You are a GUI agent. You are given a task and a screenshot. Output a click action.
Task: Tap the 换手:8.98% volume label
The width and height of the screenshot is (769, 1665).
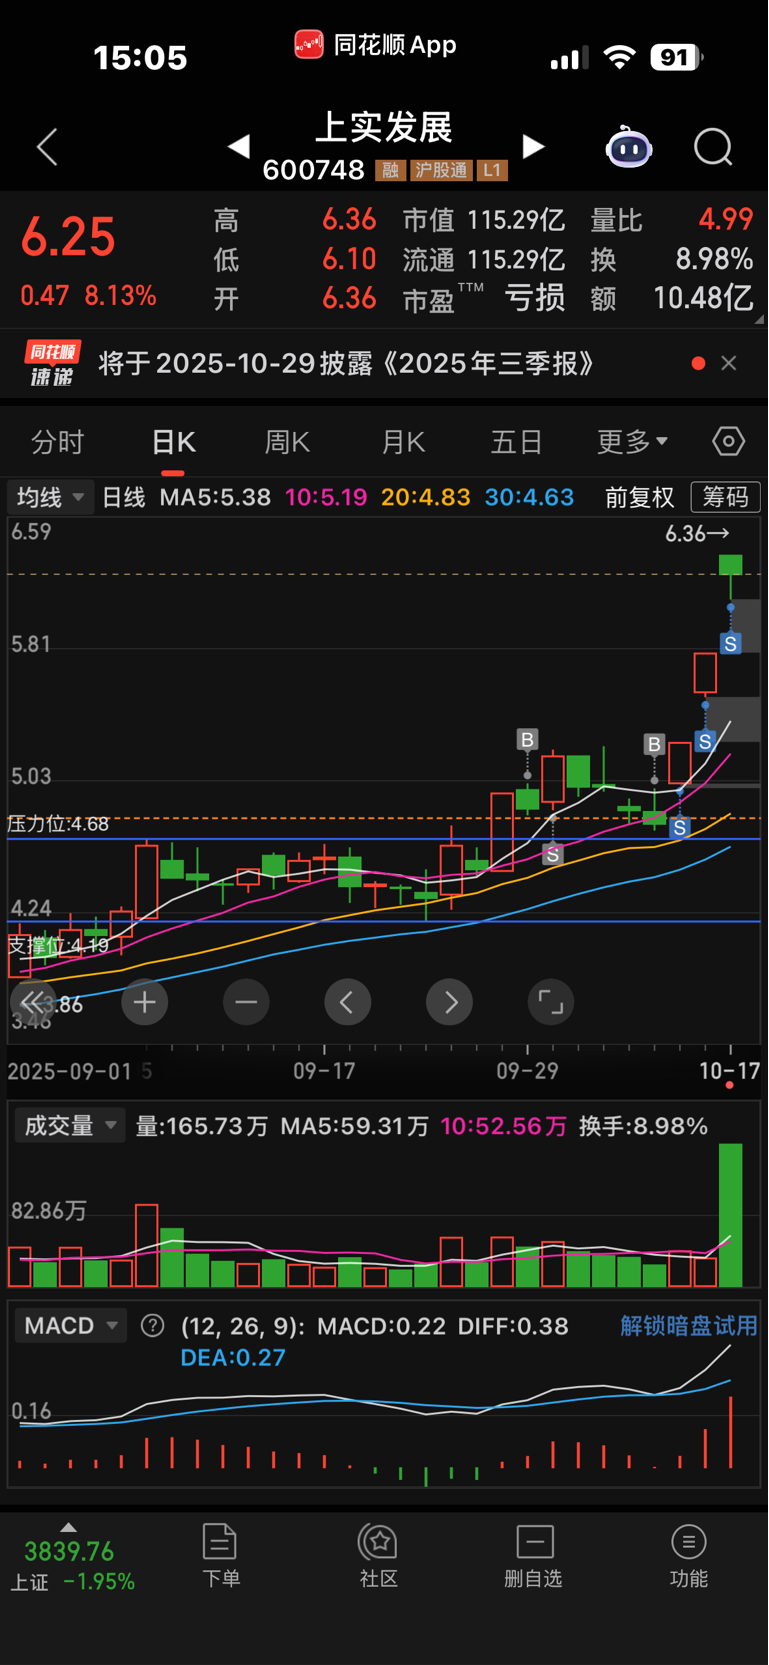[x=643, y=1126]
